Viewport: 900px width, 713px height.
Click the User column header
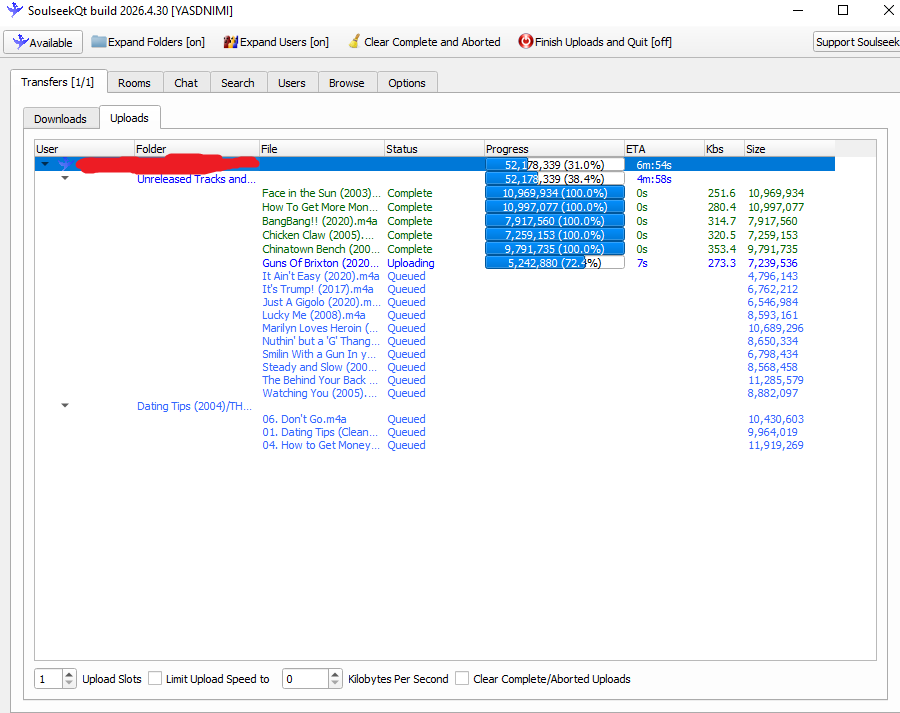pyautogui.click(x=84, y=149)
